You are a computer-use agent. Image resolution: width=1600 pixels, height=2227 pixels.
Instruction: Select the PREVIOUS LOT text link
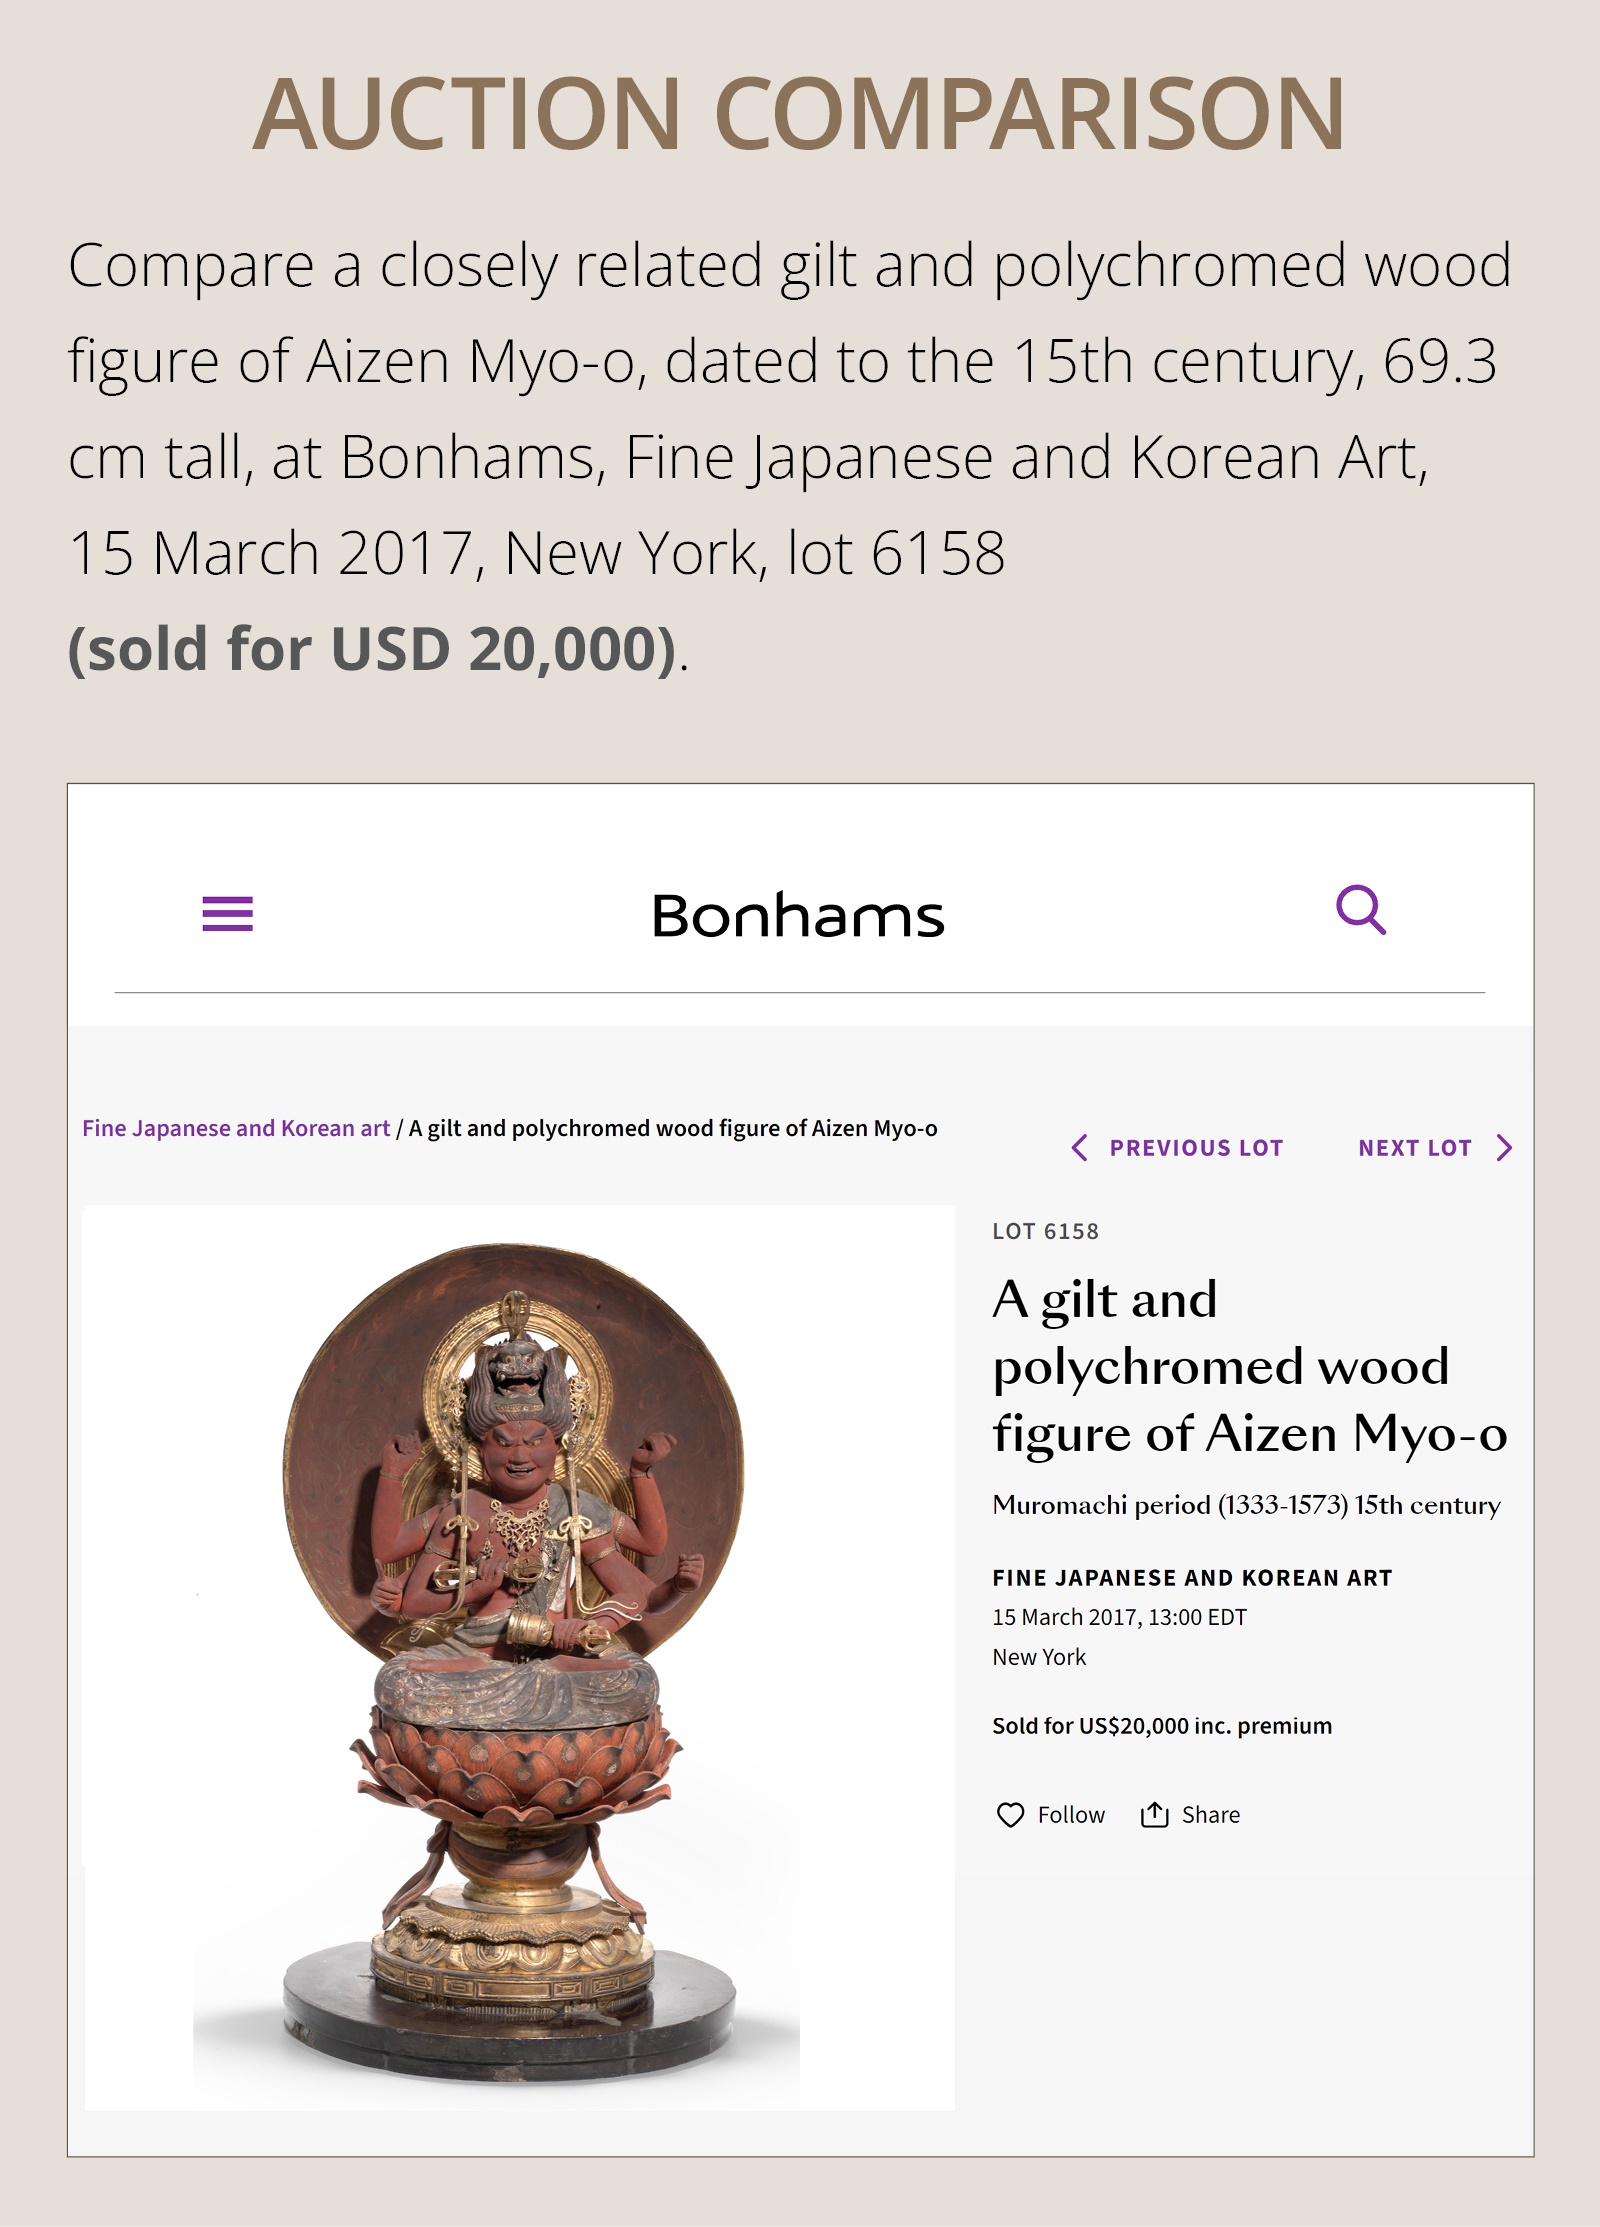pyautogui.click(x=1196, y=1148)
